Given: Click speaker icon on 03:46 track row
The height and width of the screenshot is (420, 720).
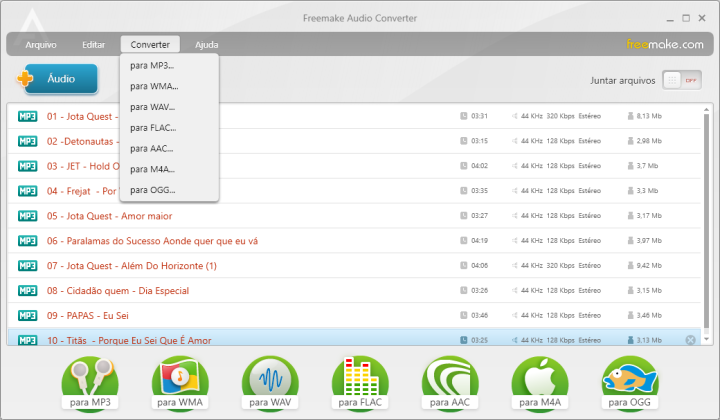Looking at the screenshot, I should pos(515,315).
